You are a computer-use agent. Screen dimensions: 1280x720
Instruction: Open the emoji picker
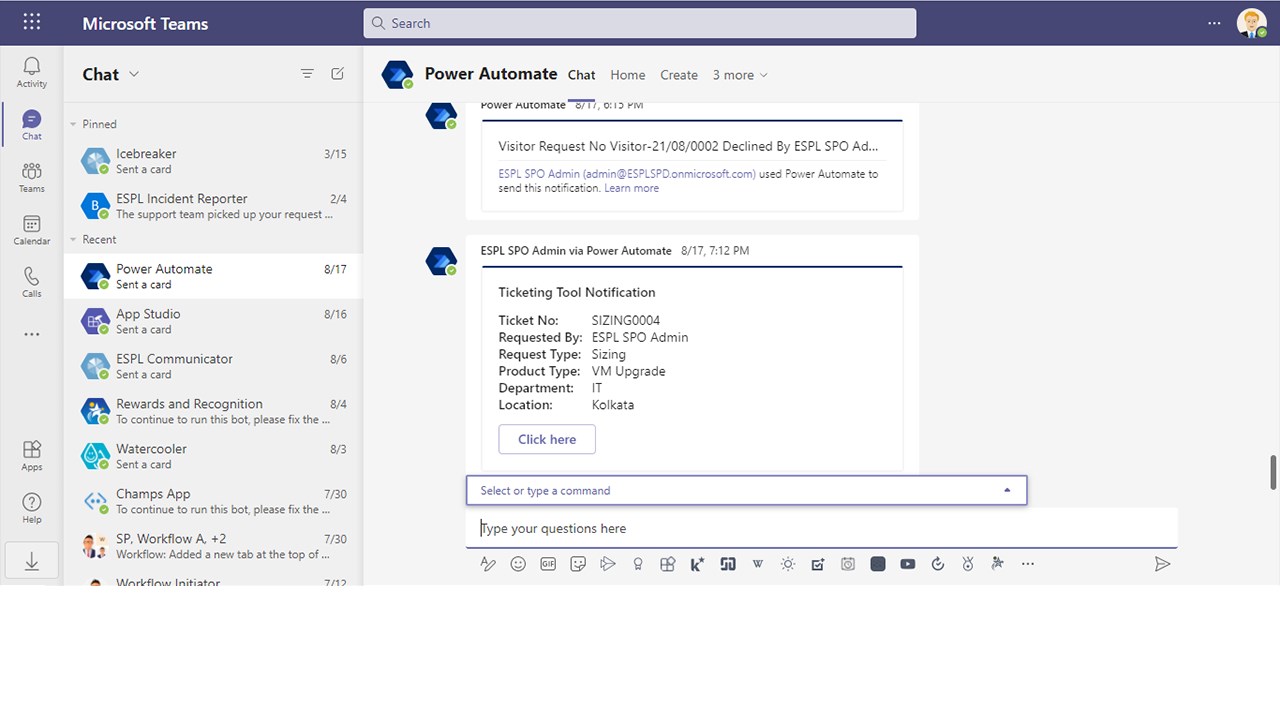tap(518, 564)
